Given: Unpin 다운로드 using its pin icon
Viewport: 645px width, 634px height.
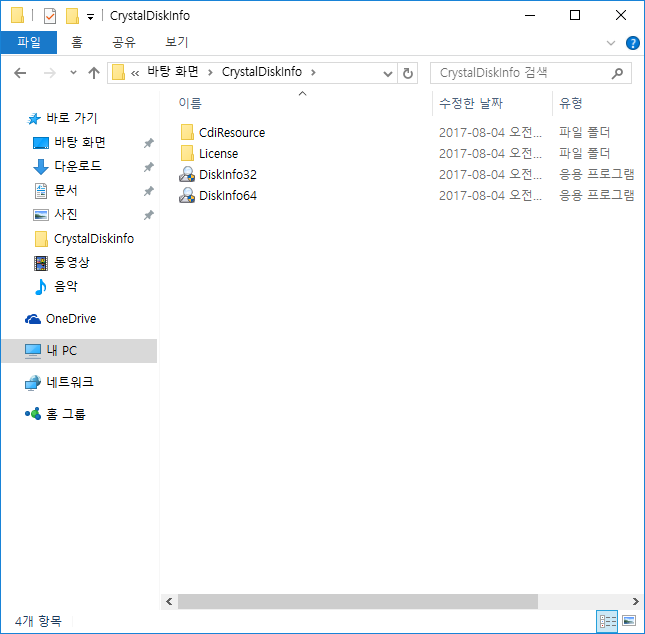Looking at the screenshot, I should [148, 167].
